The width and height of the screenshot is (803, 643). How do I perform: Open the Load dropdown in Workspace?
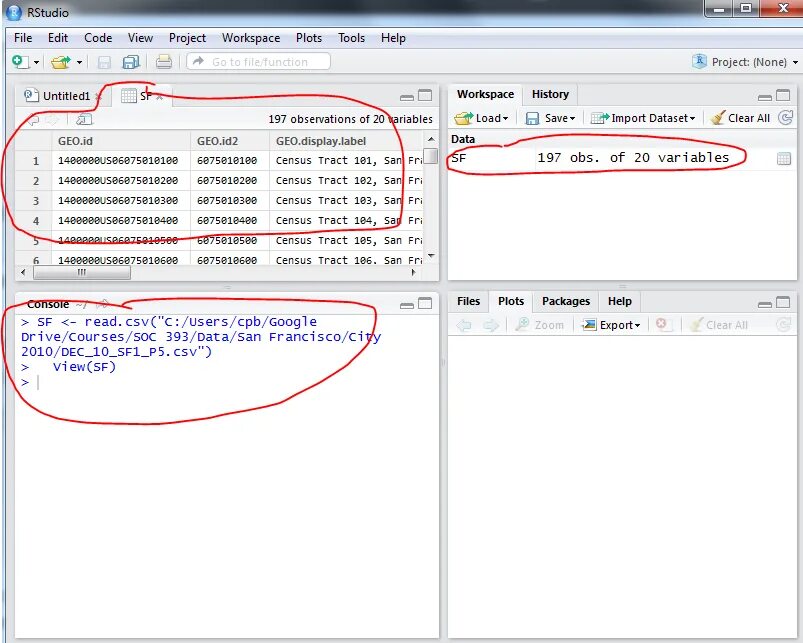[481, 118]
